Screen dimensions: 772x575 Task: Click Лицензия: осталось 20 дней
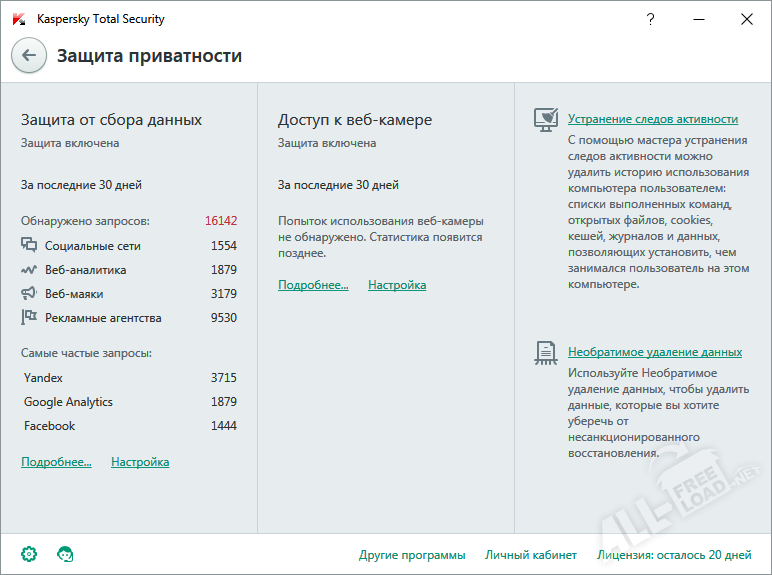(x=674, y=555)
